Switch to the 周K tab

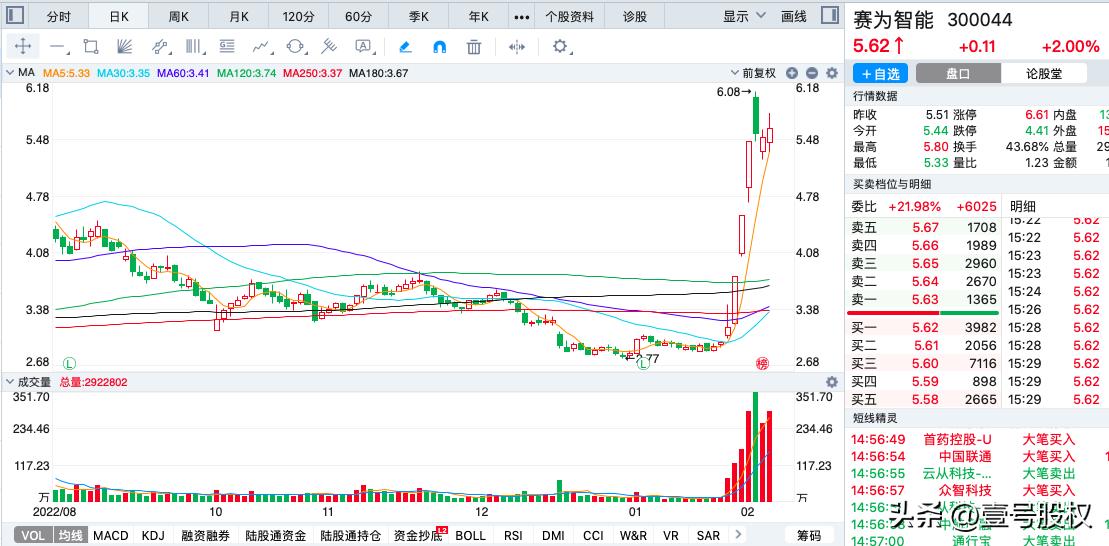179,16
